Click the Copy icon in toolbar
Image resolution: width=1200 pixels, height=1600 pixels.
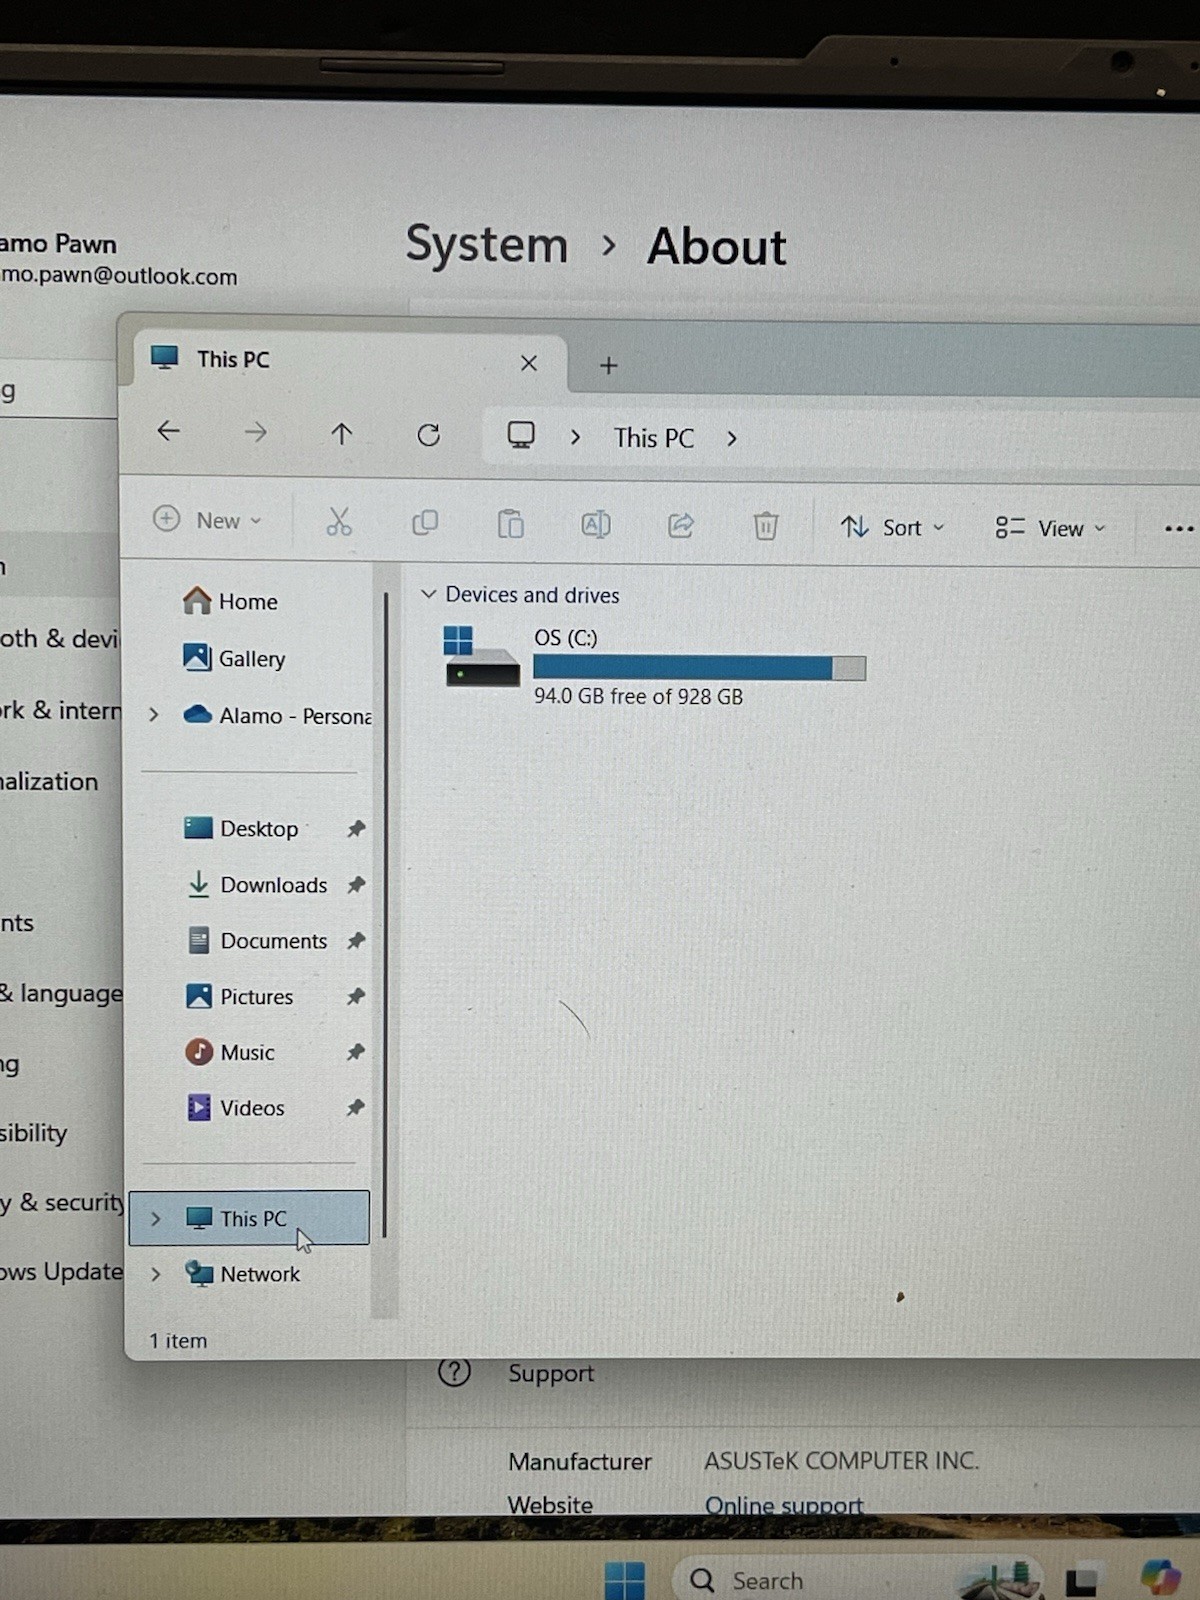425,522
